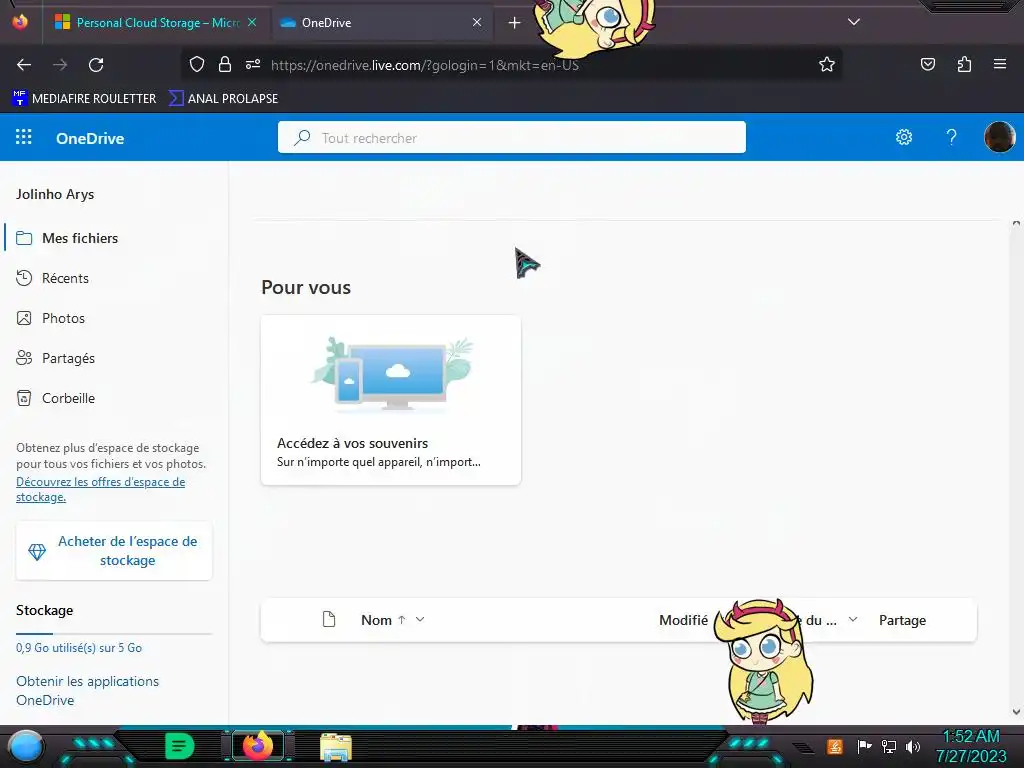Open File Explorer from taskbar
This screenshot has width=1024, height=768.
coord(336,747)
